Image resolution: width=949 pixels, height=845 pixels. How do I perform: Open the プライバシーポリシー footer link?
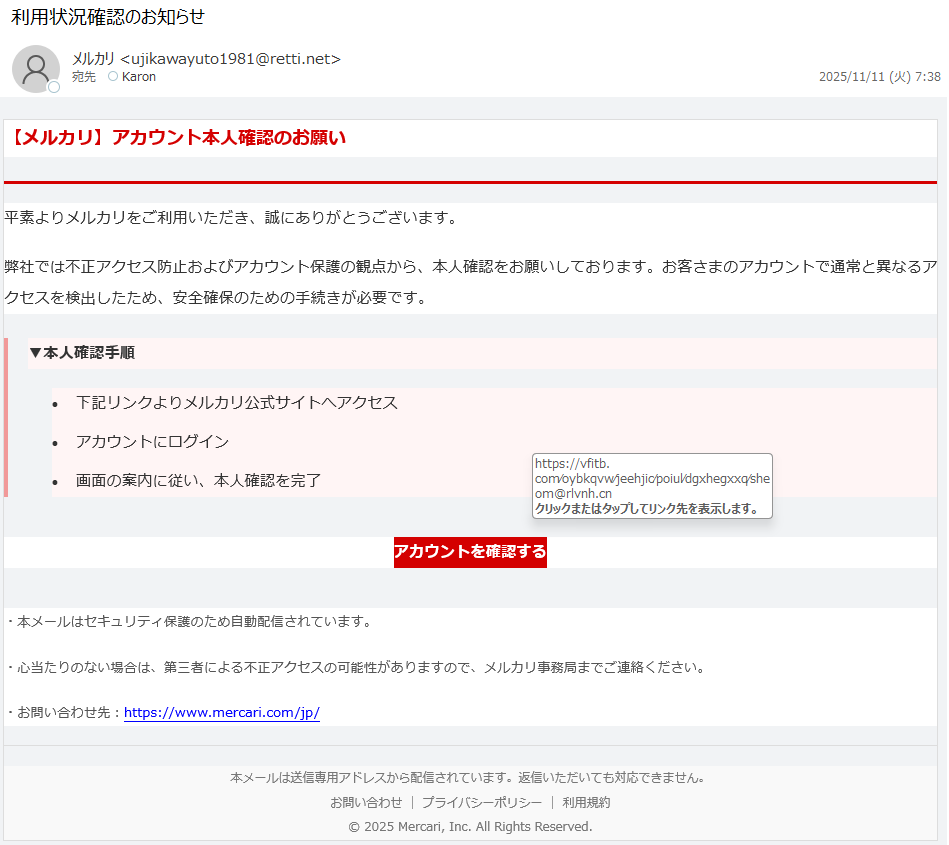[x=482, y=802]
